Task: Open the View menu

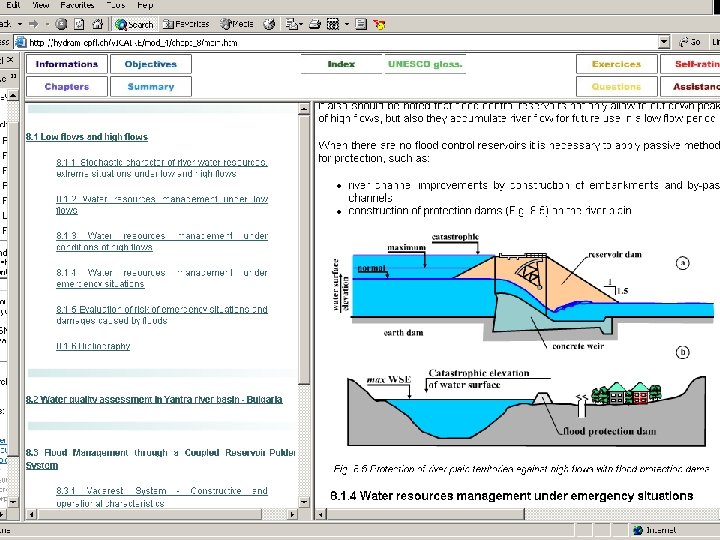Action: tap(41, 5)
